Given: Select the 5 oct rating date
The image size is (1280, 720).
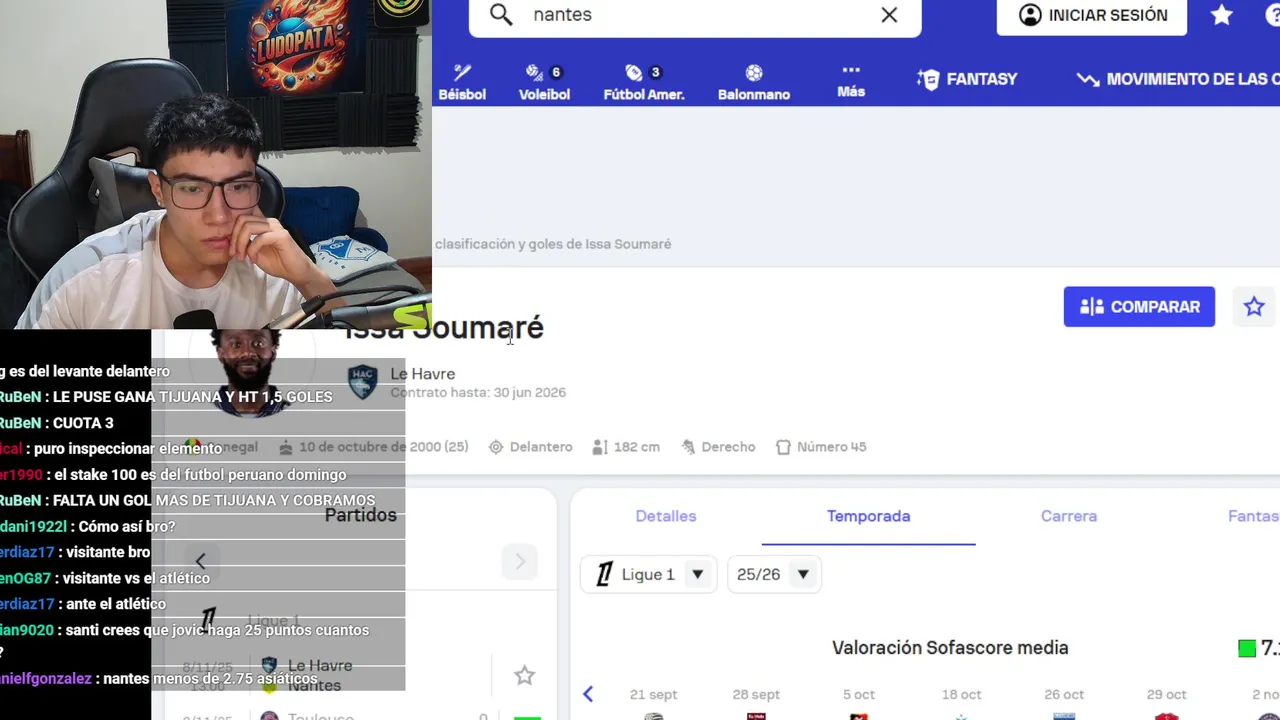Looking at the screenshot, I should [x=858, y=694].
